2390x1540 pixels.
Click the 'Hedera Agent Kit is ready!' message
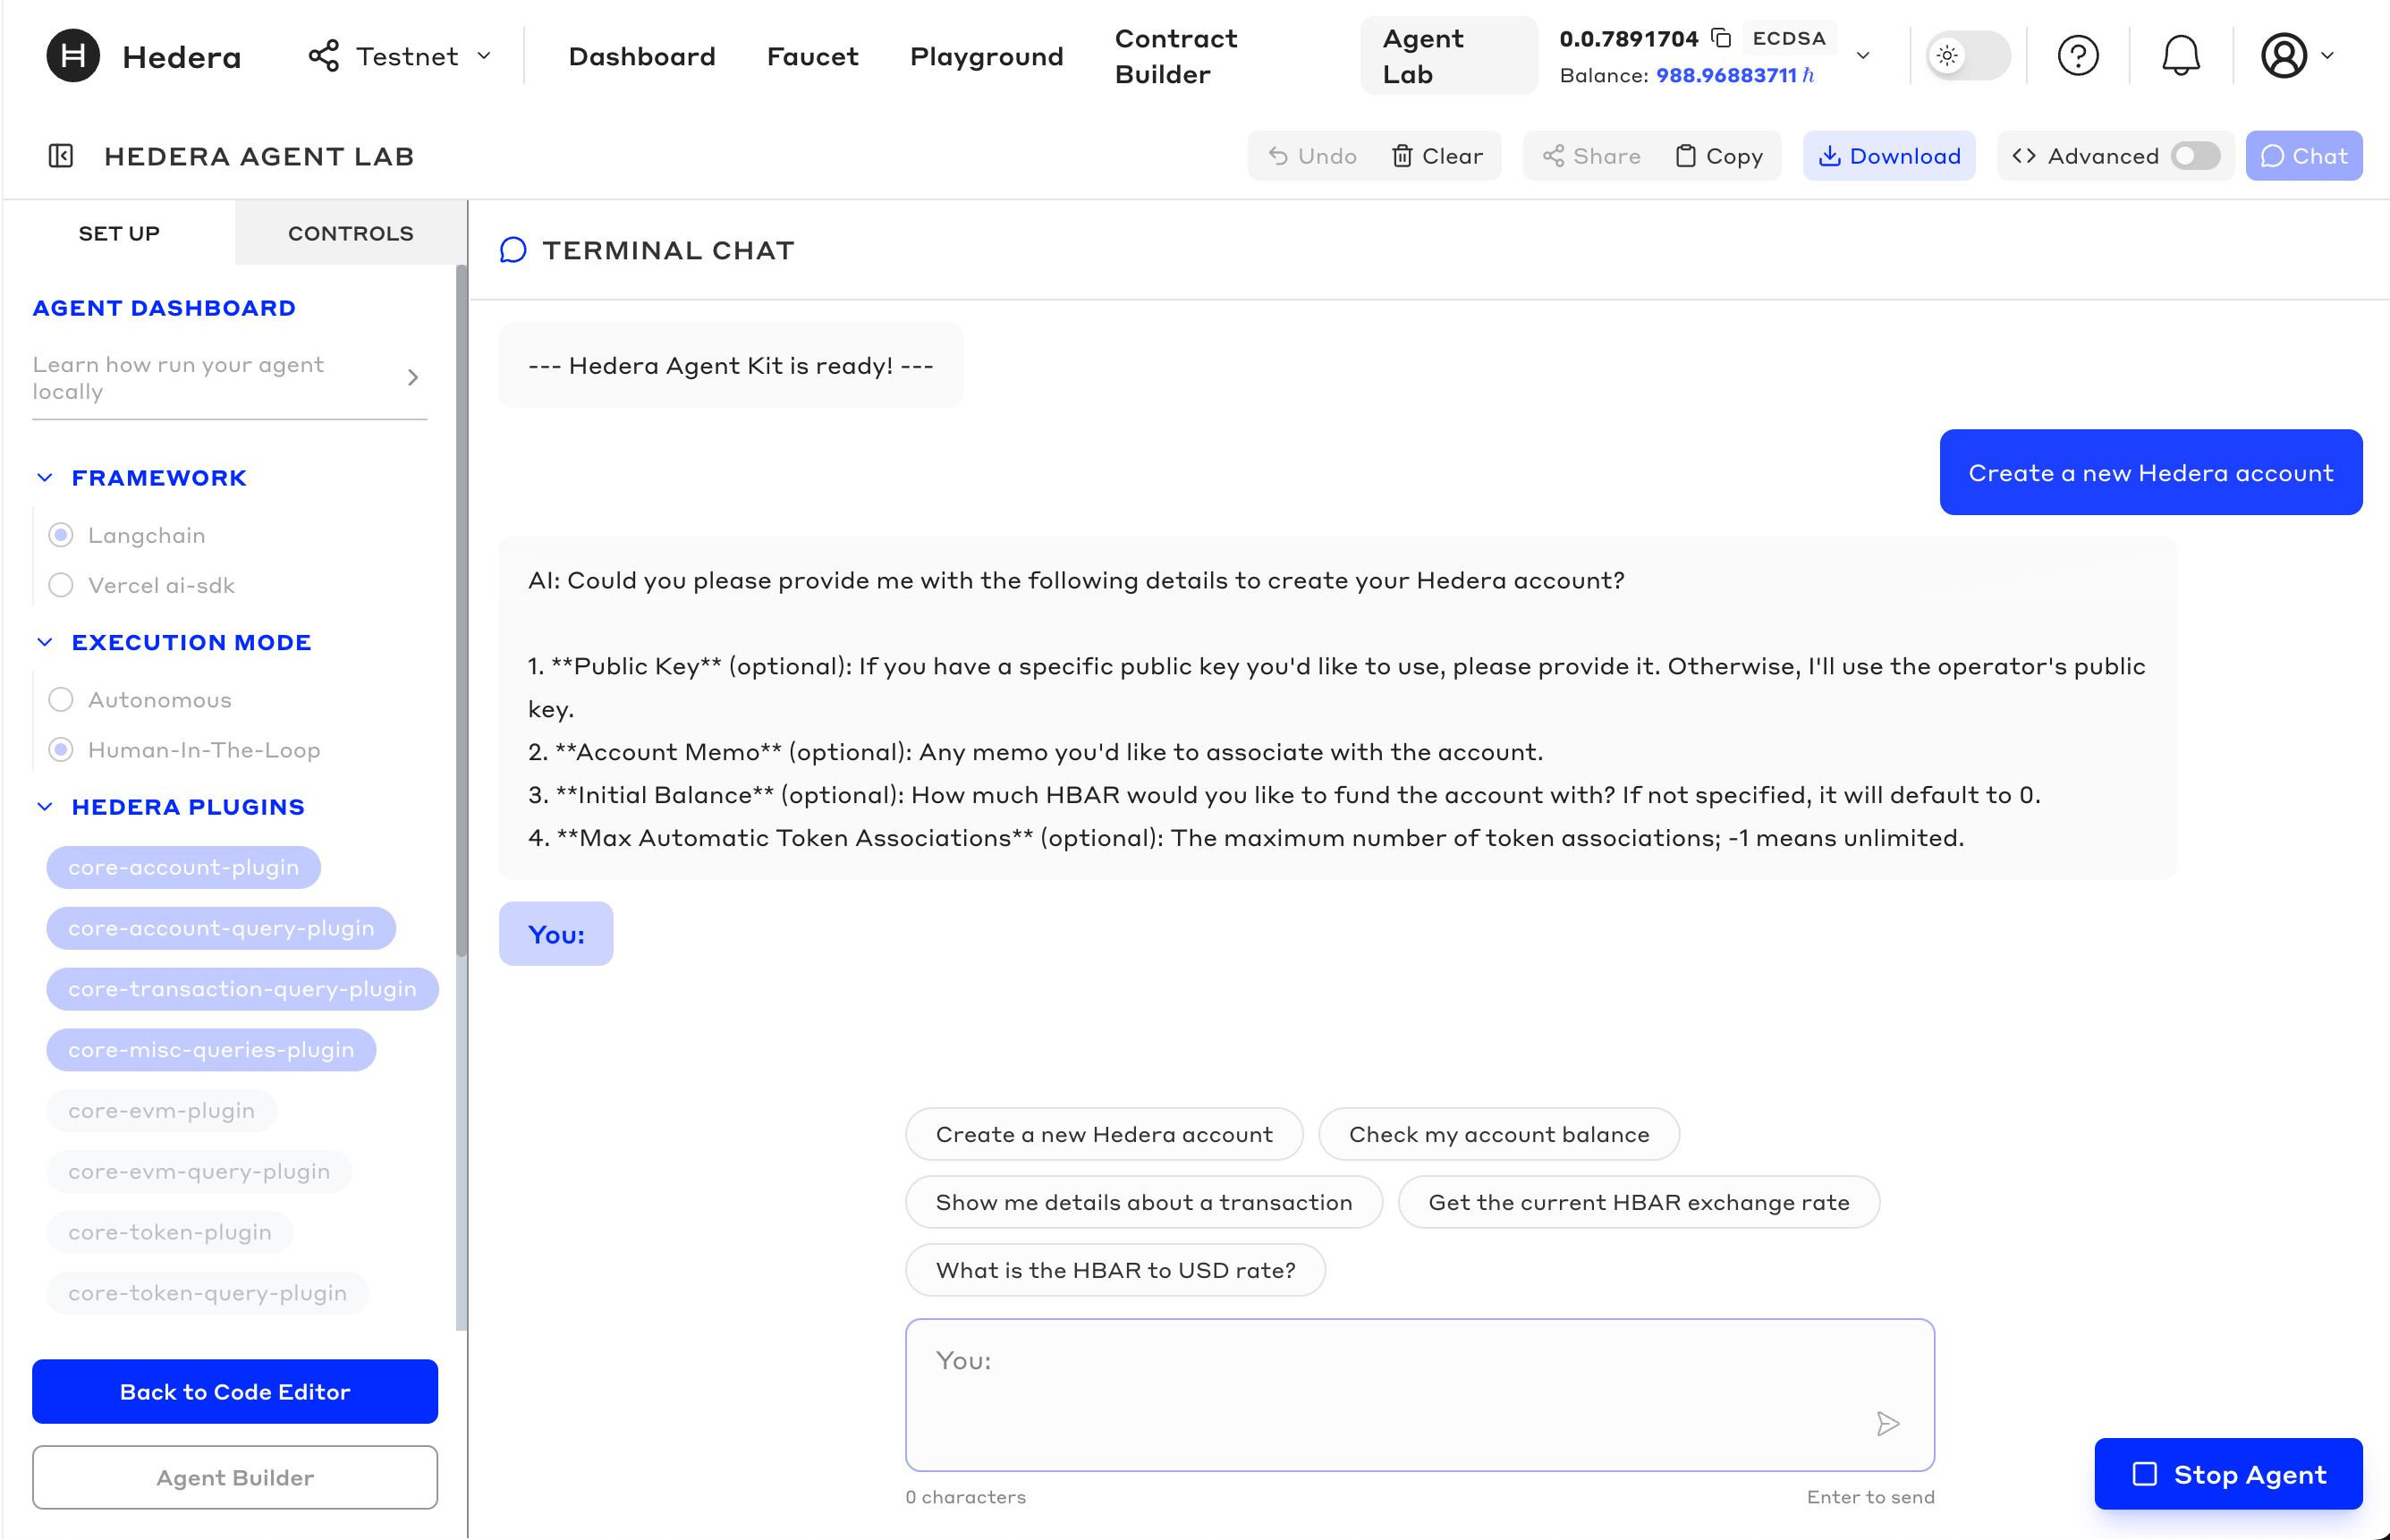pos(731,366)
